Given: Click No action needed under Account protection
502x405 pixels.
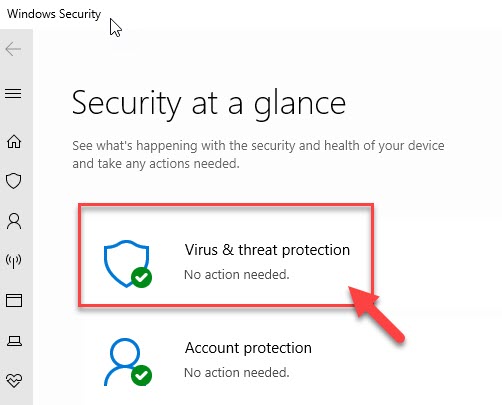Looking at the screenshot, I should click(x=237, y=373).
